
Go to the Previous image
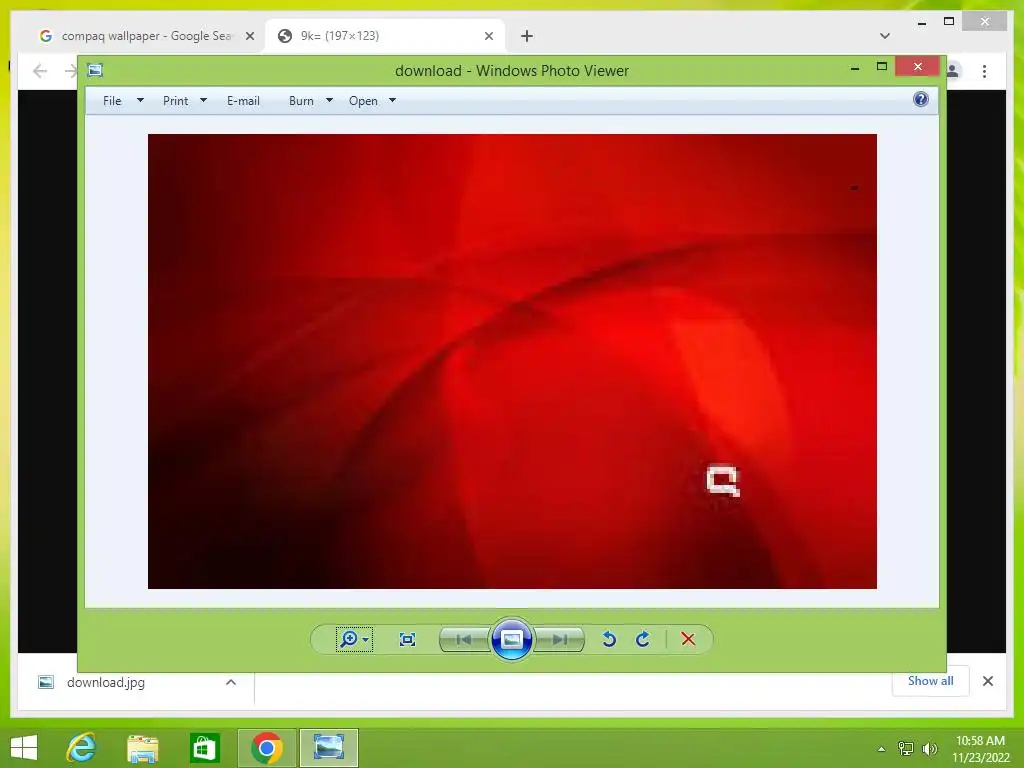pyautogui.click(x=464, y=639)
